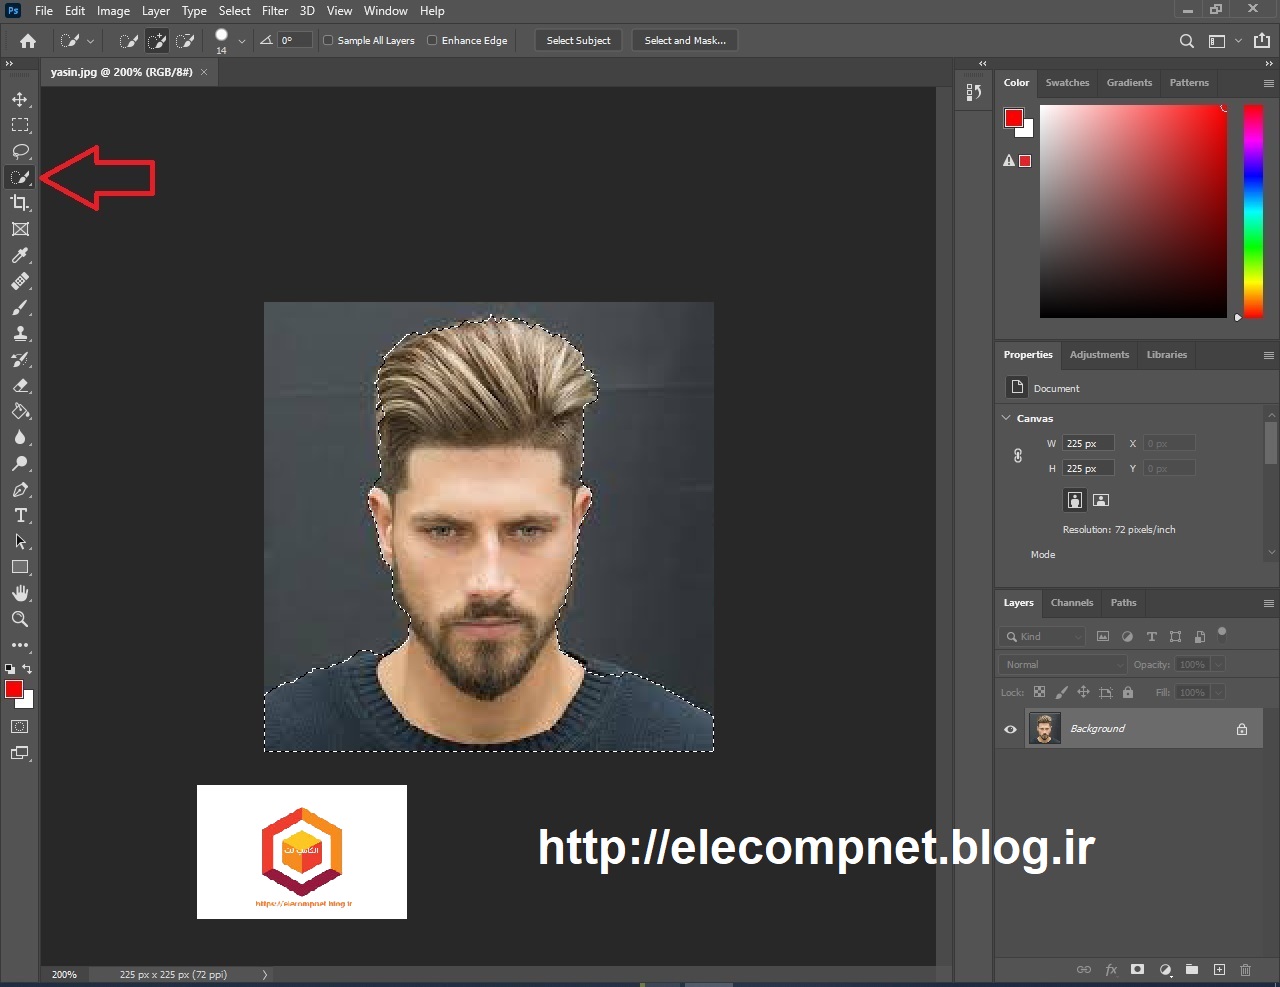Go to the Home screen icon
The image size is (1280, 987).
tap(28, 41)
